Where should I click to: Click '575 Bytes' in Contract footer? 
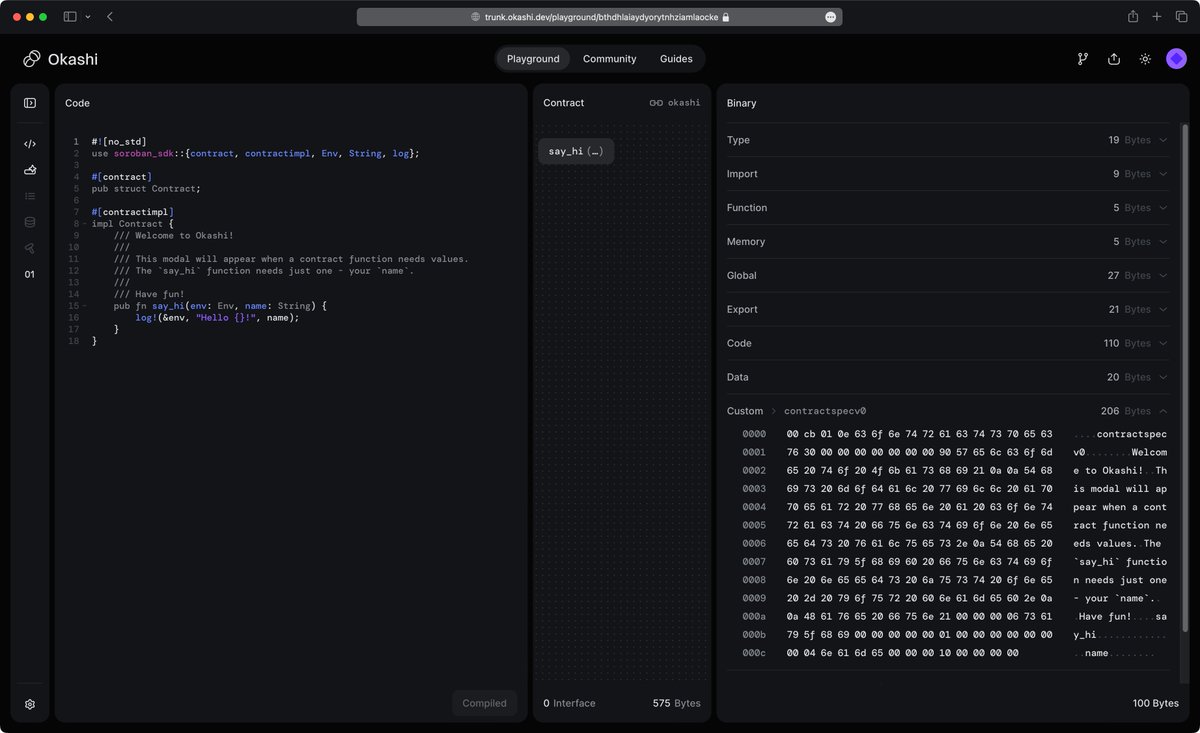[x=677, y=703]
